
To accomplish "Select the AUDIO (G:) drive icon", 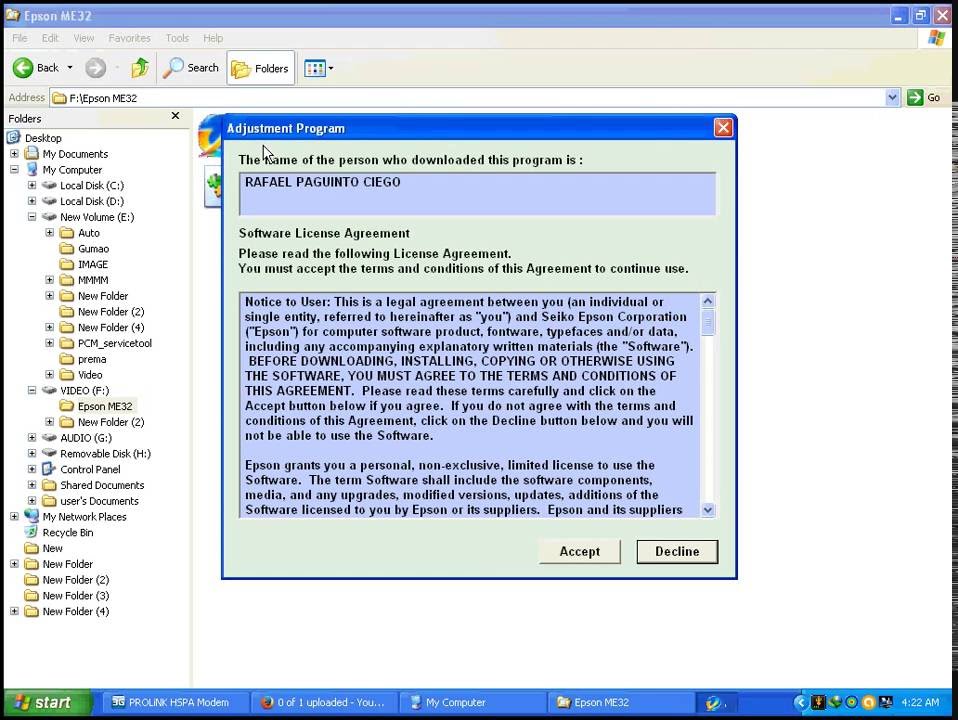I will [x=49, y=438].
